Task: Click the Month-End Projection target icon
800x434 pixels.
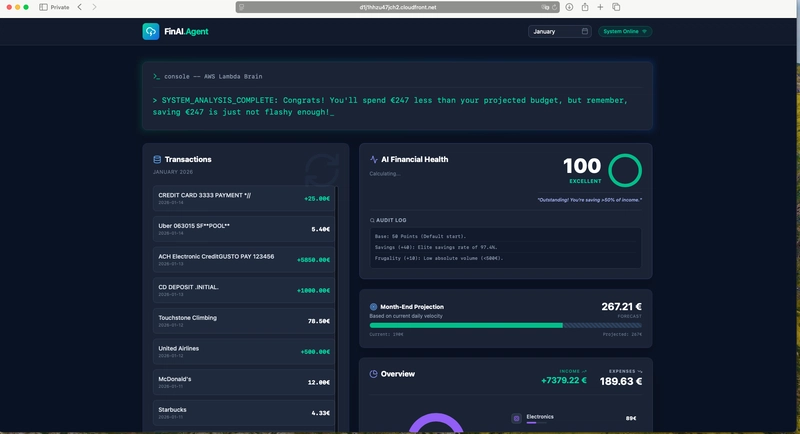Action: [374, 307]
